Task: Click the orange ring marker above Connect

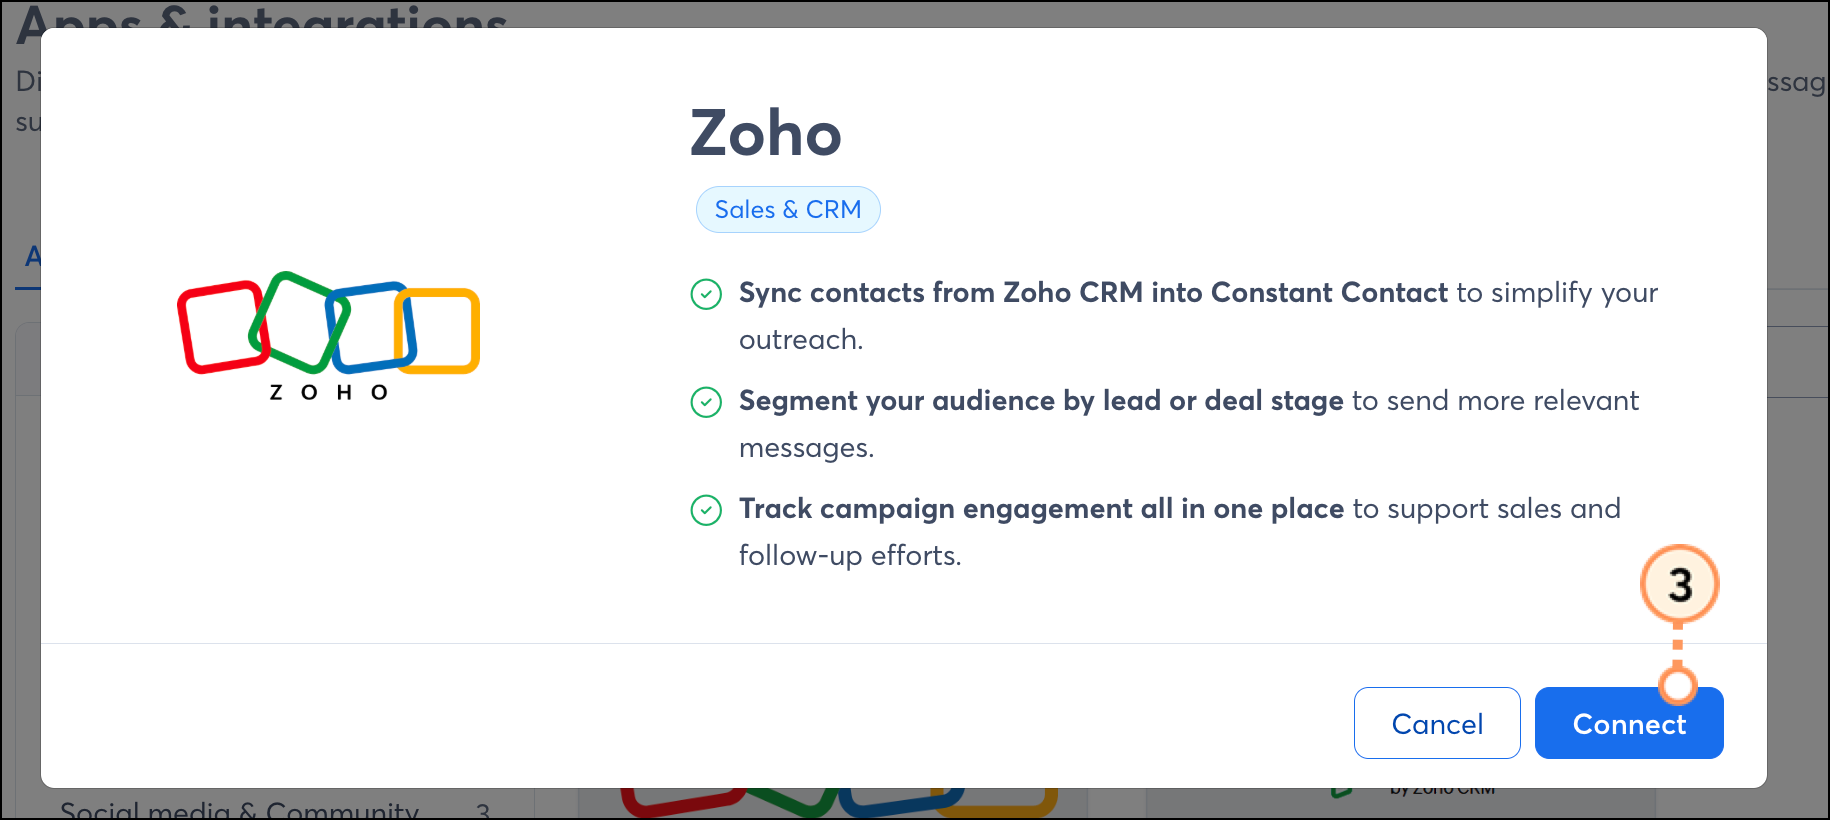Action: [1677, 686]
